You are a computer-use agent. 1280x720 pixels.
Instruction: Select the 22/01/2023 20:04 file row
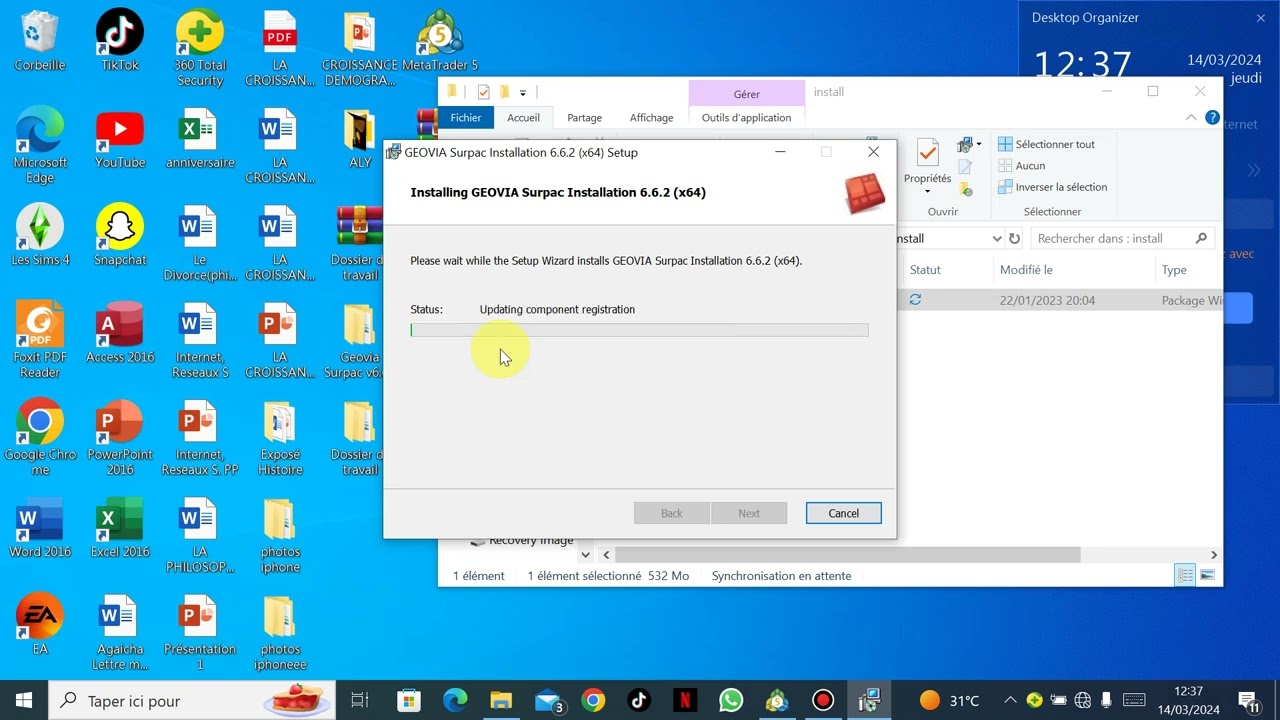coord(1060,300)
